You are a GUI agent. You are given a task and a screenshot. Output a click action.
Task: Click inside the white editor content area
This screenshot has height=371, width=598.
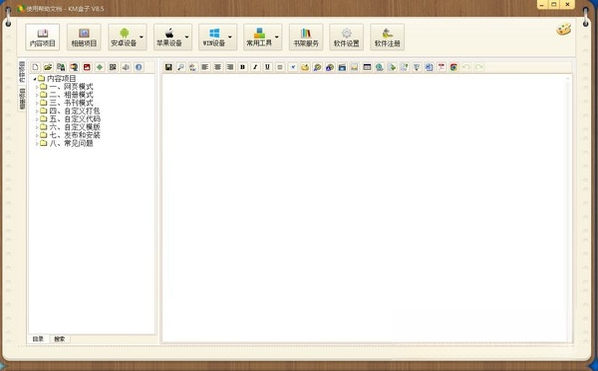364,208
